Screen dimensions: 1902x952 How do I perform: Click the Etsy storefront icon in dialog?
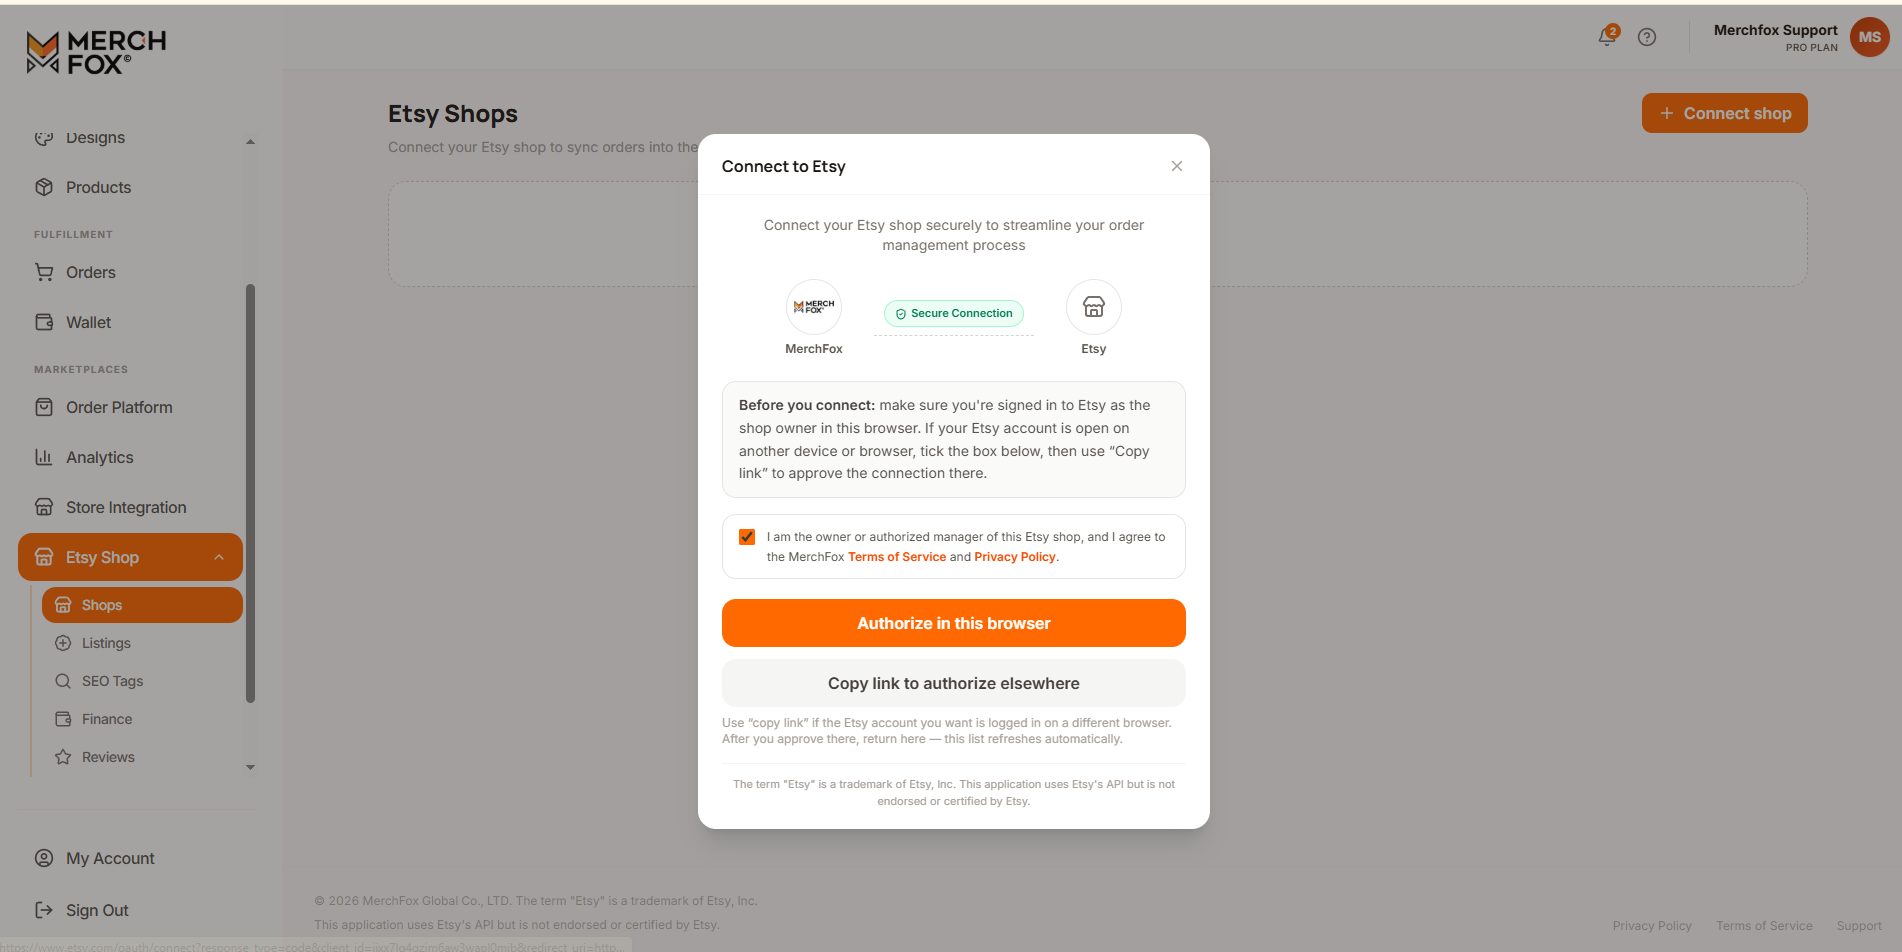[x=1094, y=307]
